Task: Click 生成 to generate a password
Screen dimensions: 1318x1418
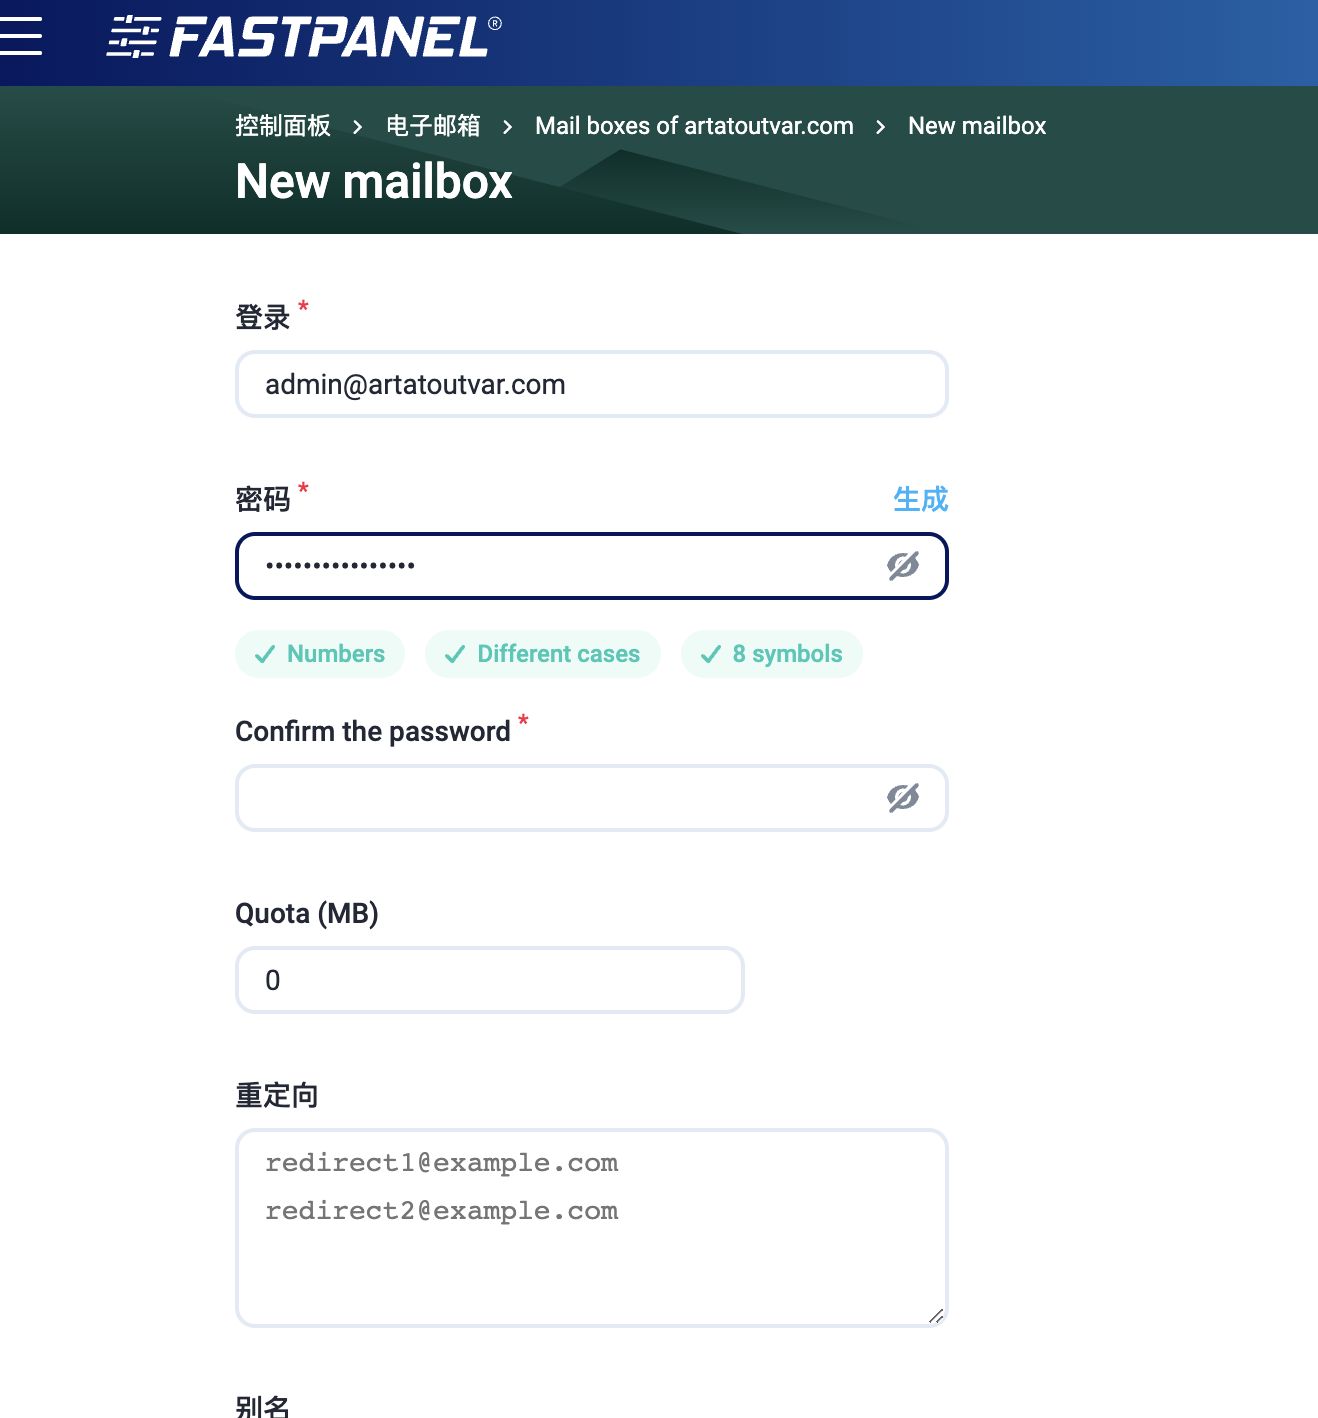Action: click(919, 500)
